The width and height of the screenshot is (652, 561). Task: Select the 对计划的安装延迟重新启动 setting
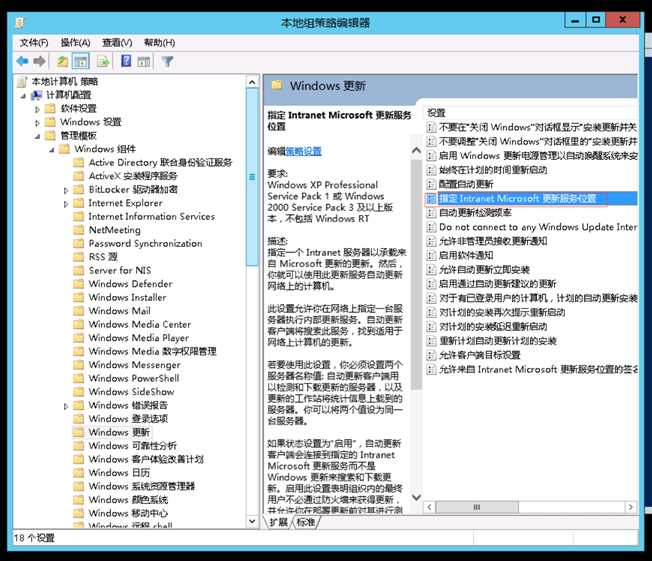click(493, 326)
